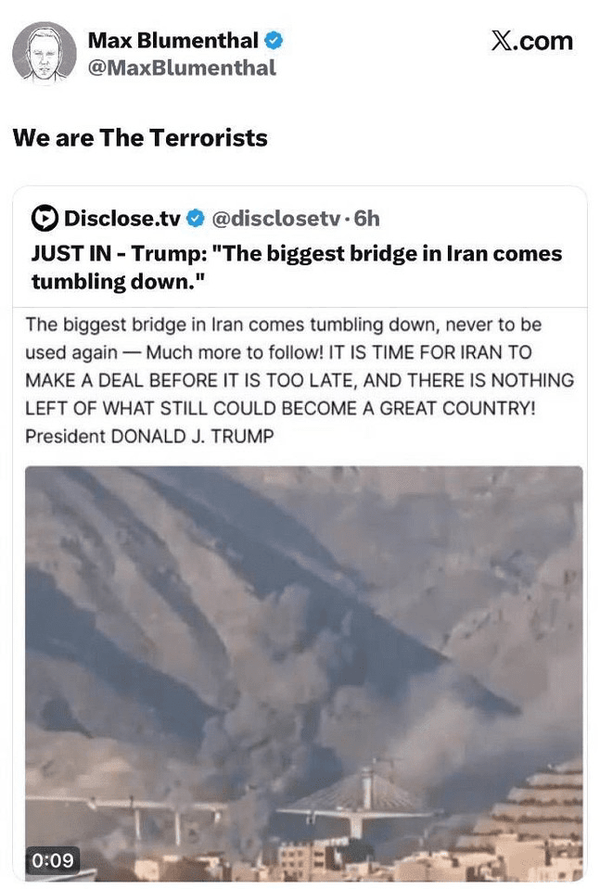Click the X.com watermark text
This screenshot has height=889, width=600.
(532, 41)
